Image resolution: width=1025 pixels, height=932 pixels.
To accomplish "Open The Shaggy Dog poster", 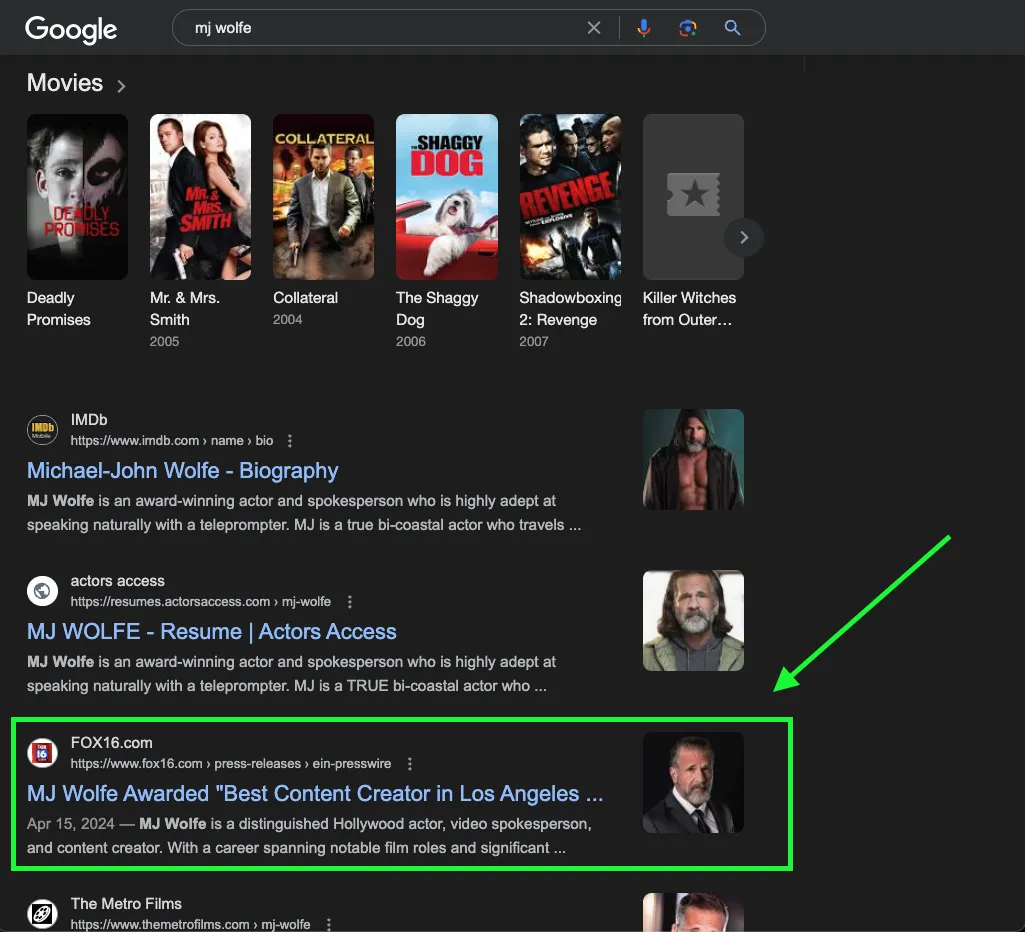I will 446,197.
